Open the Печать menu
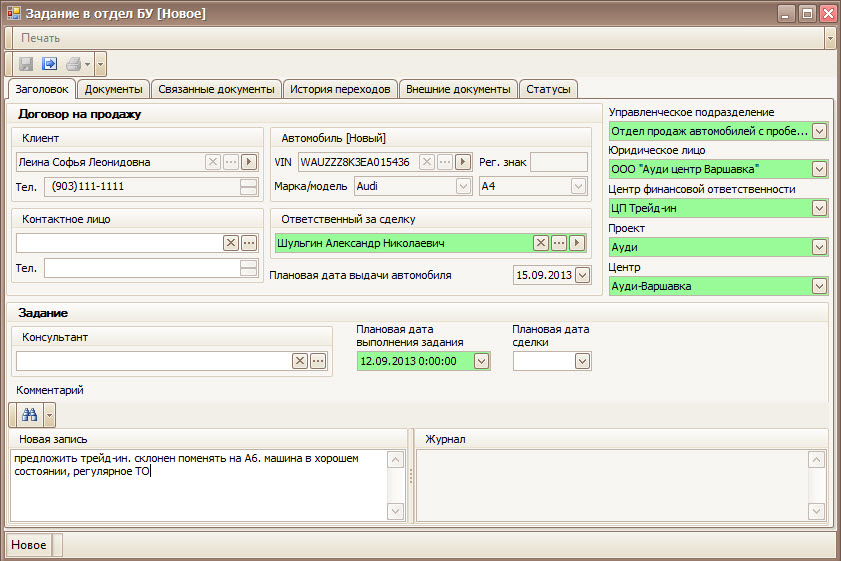 41,38
